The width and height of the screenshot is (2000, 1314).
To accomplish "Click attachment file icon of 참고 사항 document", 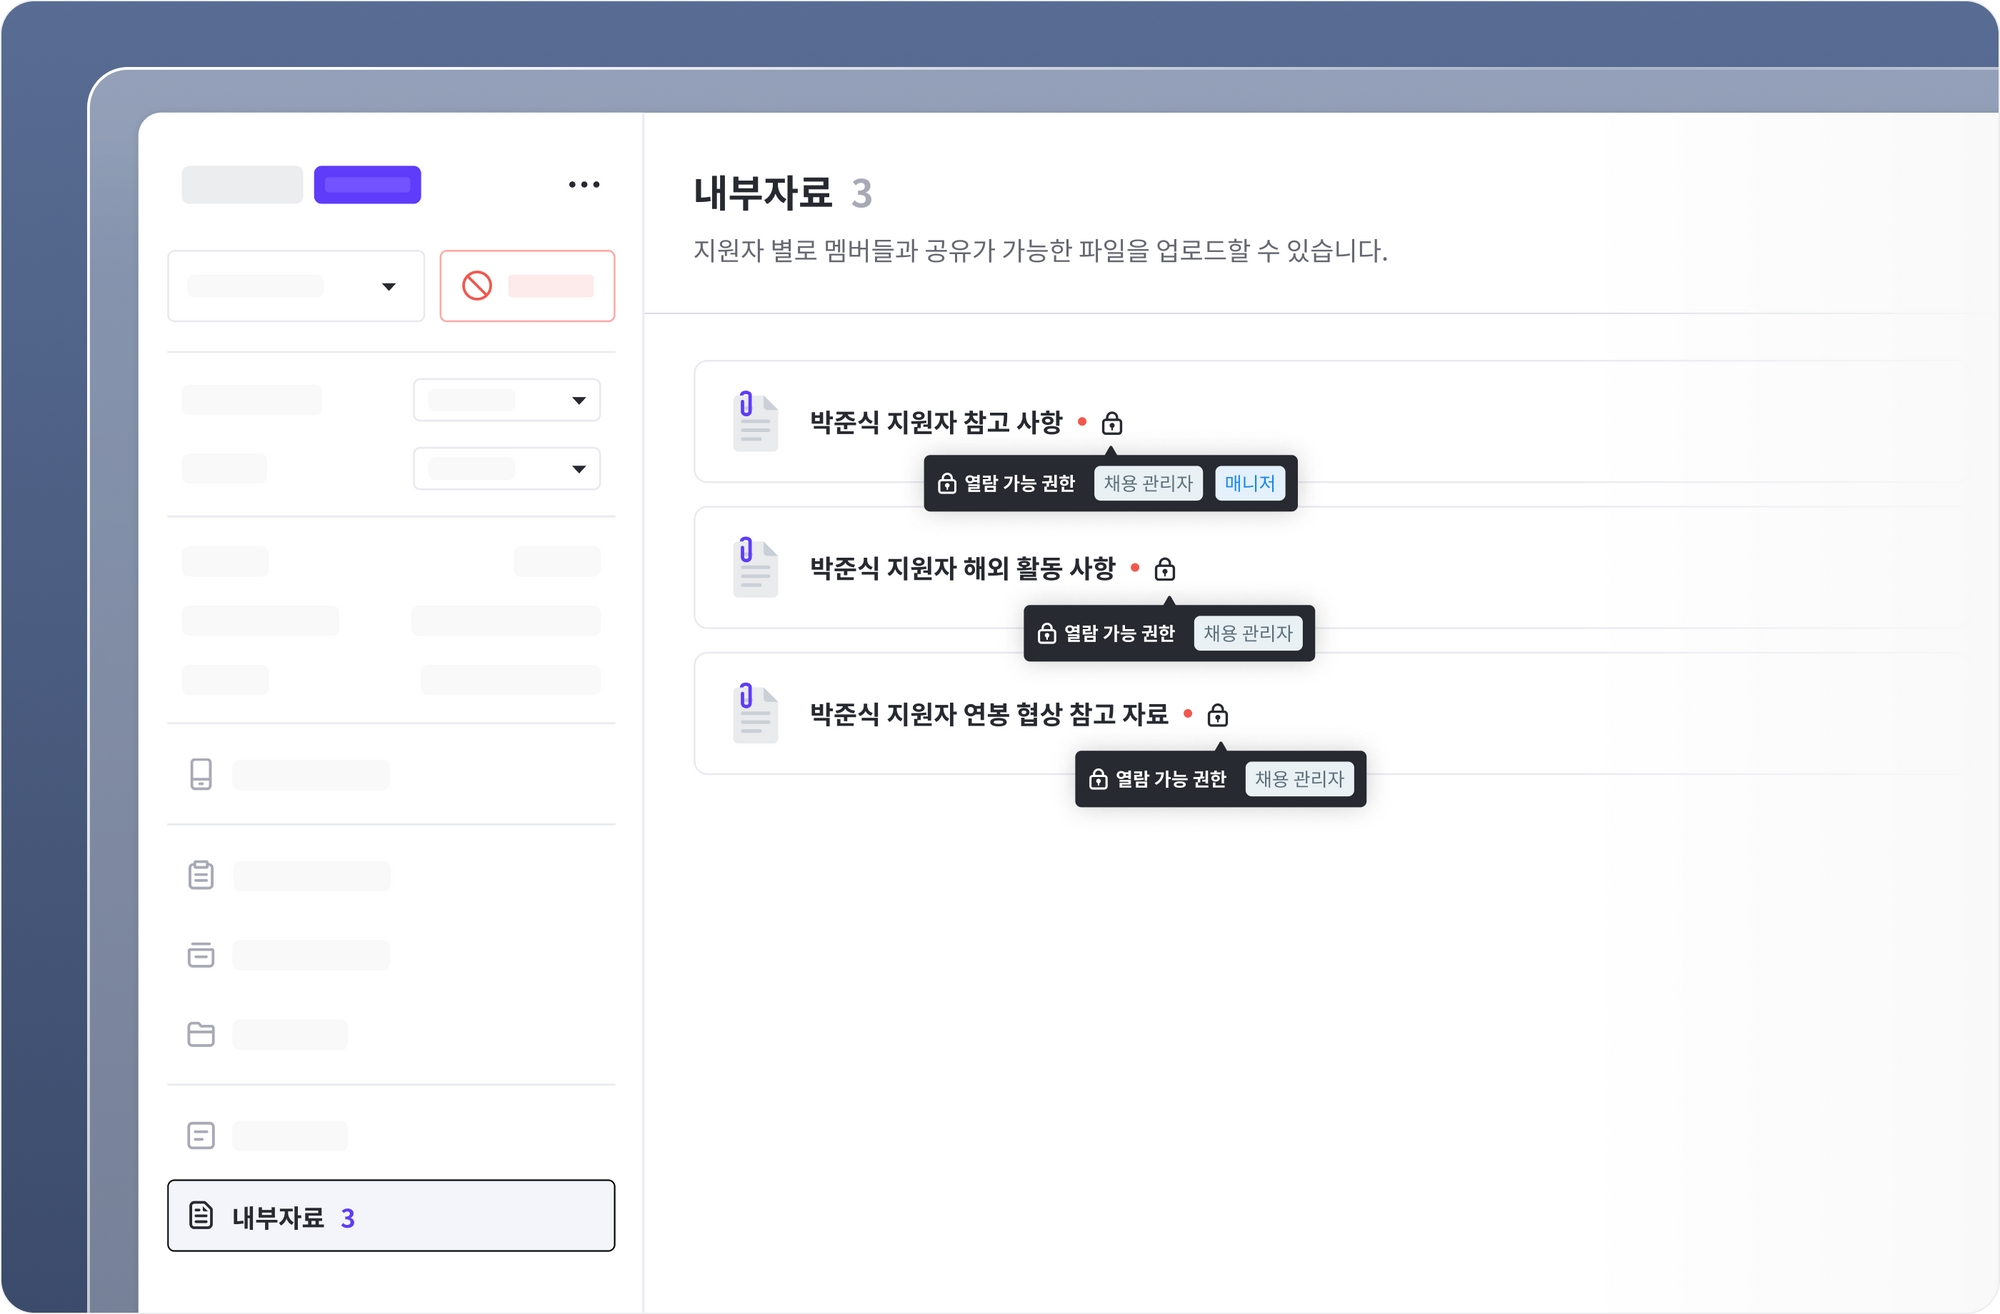I will (755, 421).
